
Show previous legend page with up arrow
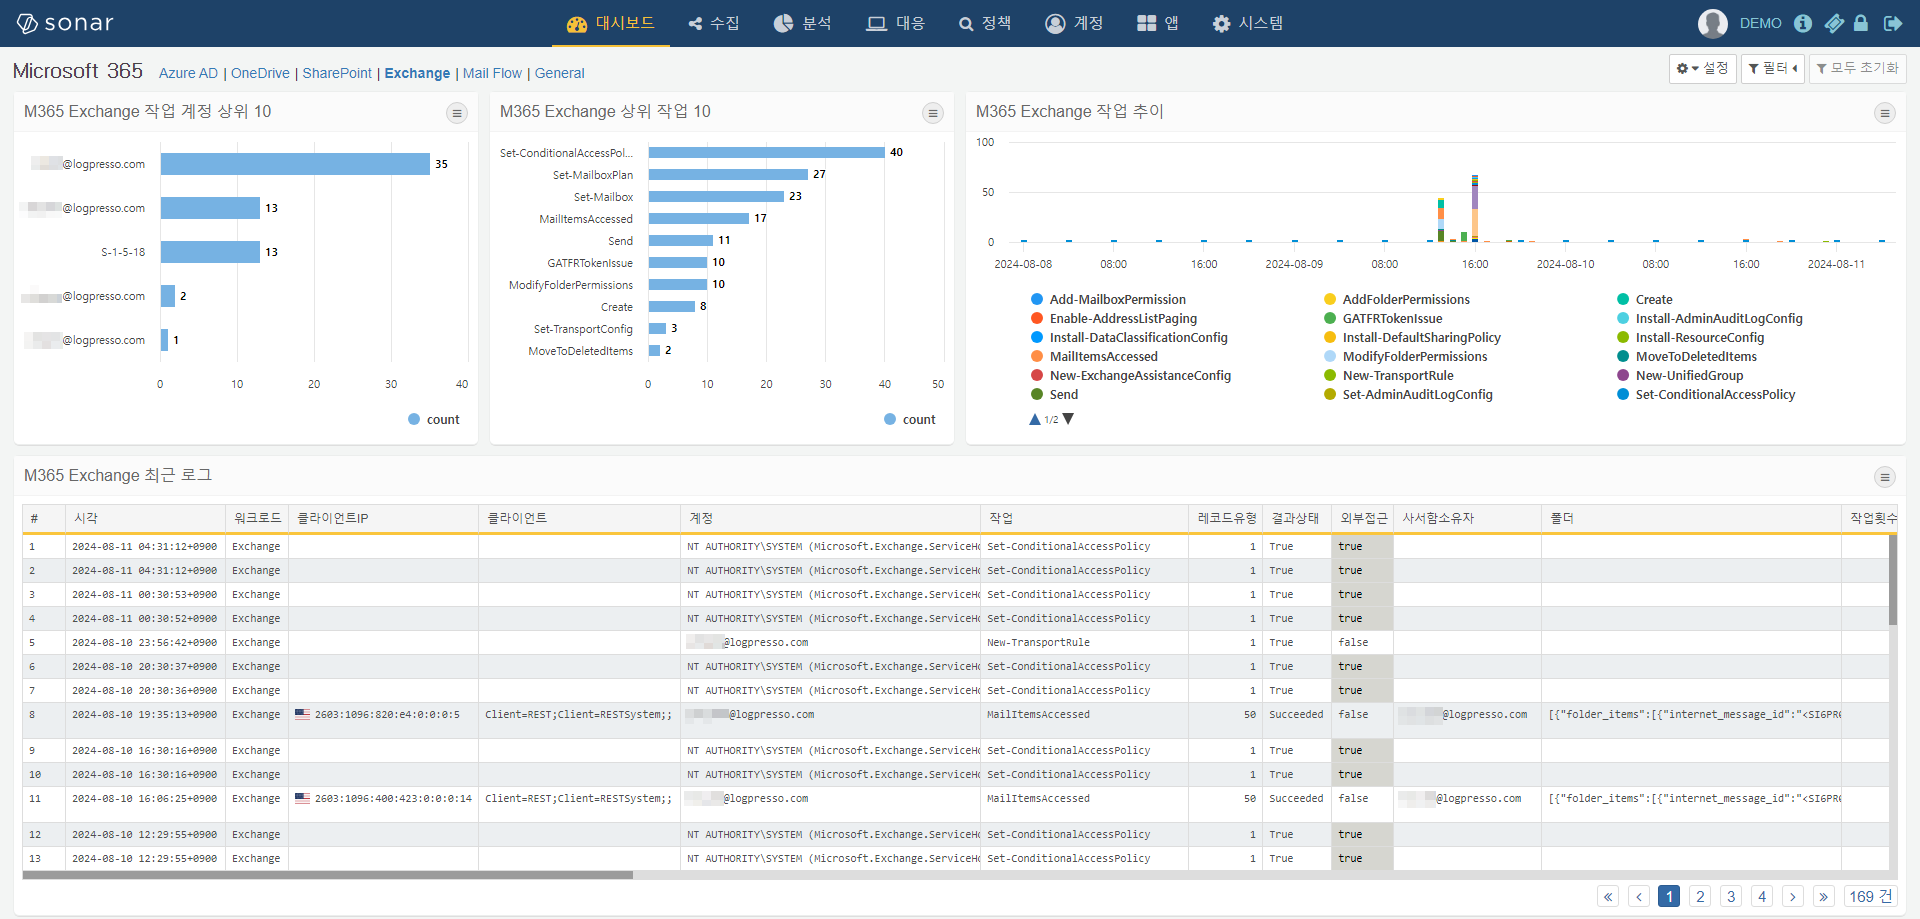click(x=1035, y=419)
